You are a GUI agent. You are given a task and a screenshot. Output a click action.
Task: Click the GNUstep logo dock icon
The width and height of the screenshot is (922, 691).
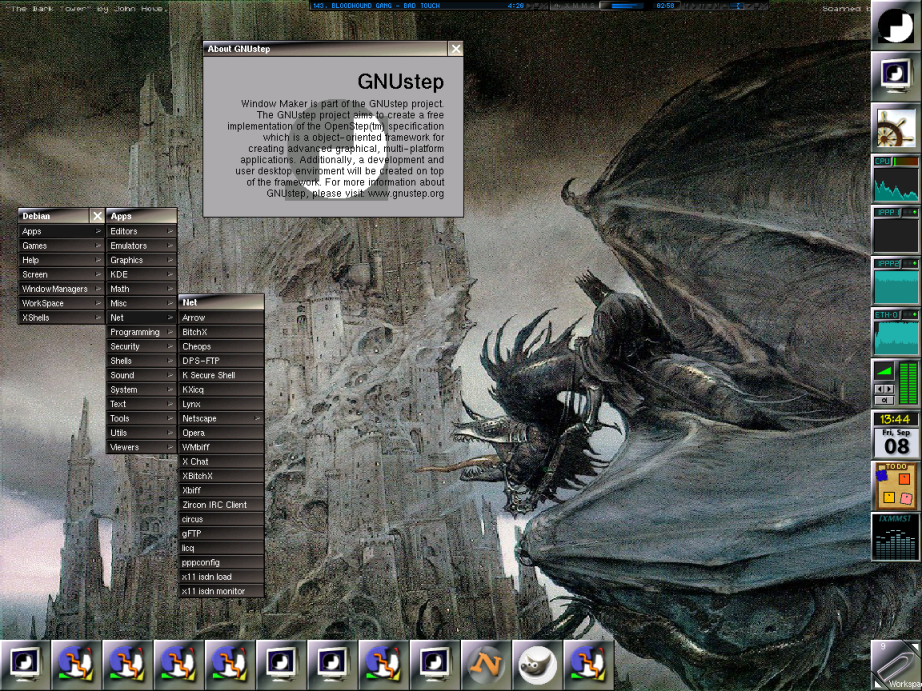click(x=896, y=25)
